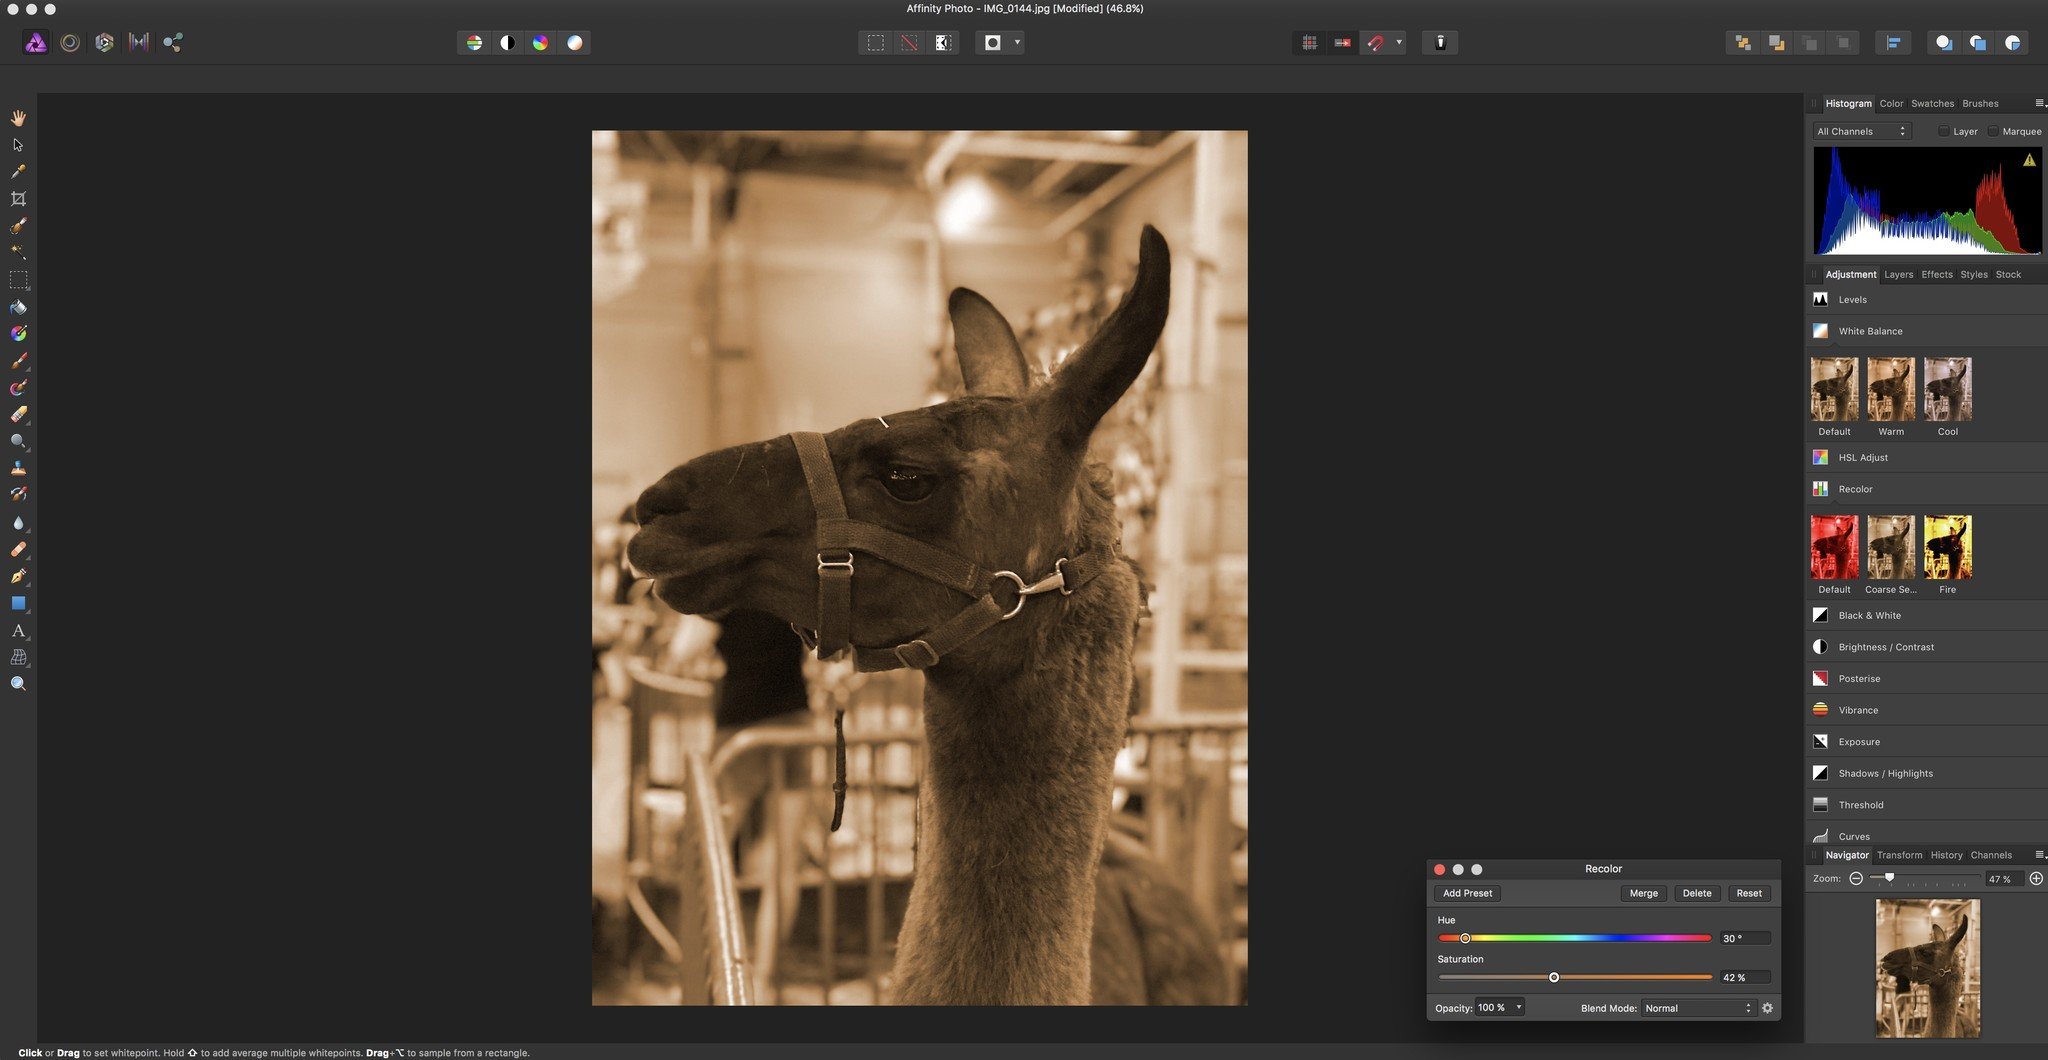Enable the Marquee histogram checkbox
The height and width of the screenshot is (1060, 2048).
[x=1993, y=131]
